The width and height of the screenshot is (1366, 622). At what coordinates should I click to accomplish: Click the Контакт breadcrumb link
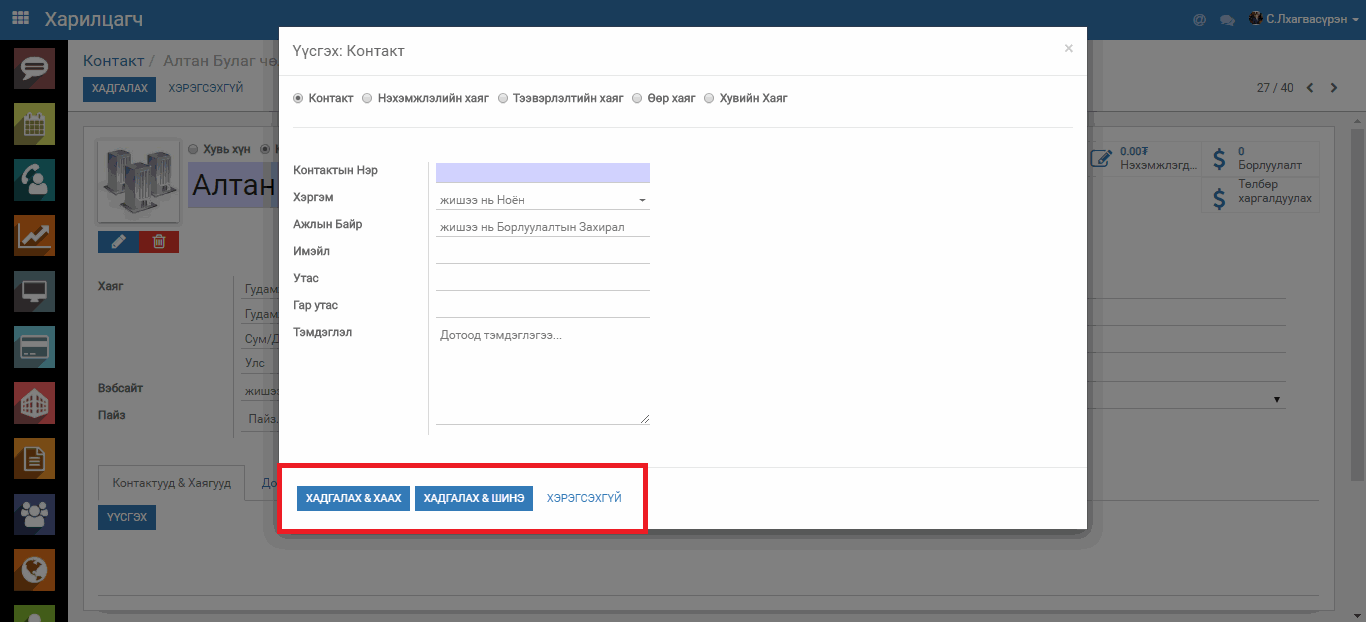pos(113,62)
